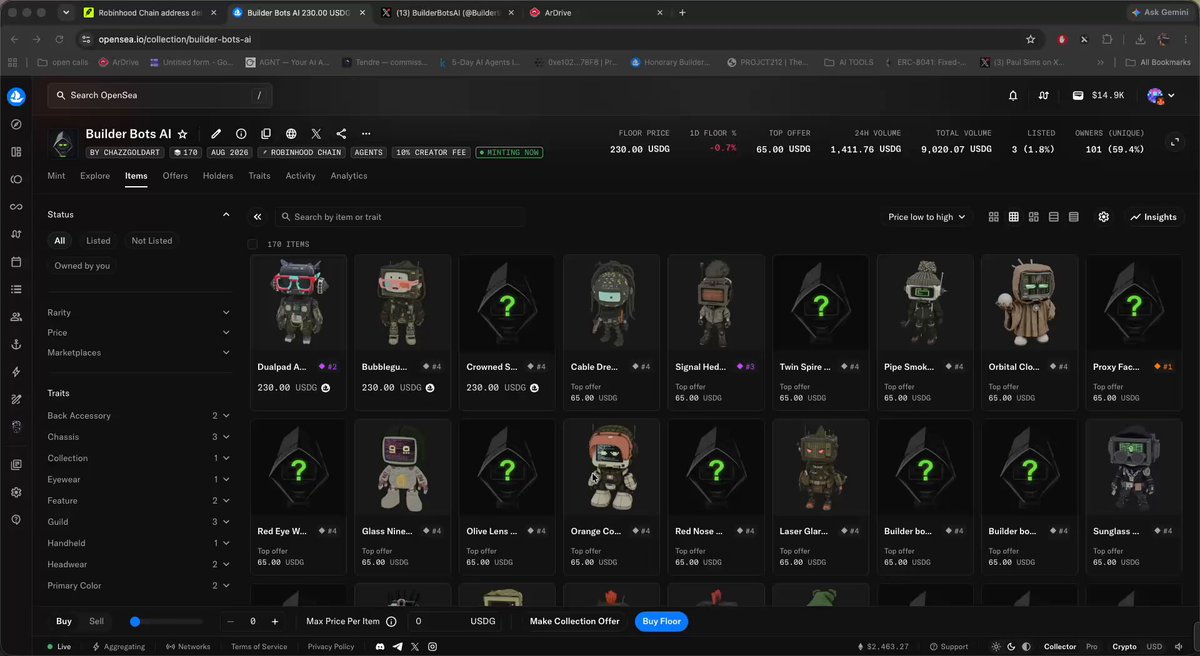Click the Buy Floor button

pyautogui.click(x=662, y=621)
